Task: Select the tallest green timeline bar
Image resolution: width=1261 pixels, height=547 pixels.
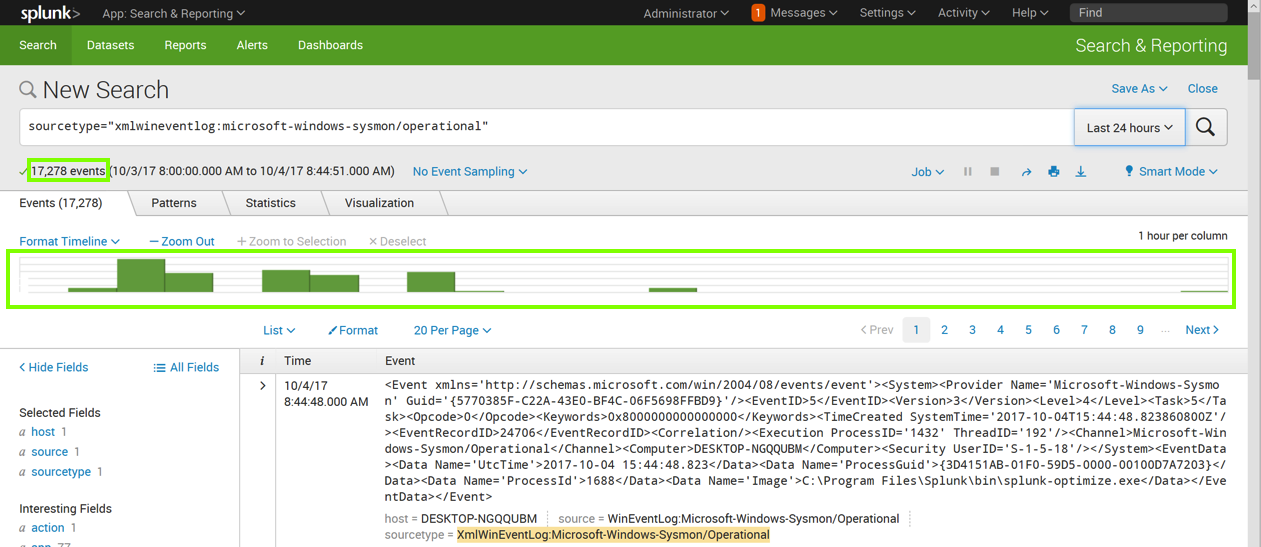Action: click(x=141, y=275)
